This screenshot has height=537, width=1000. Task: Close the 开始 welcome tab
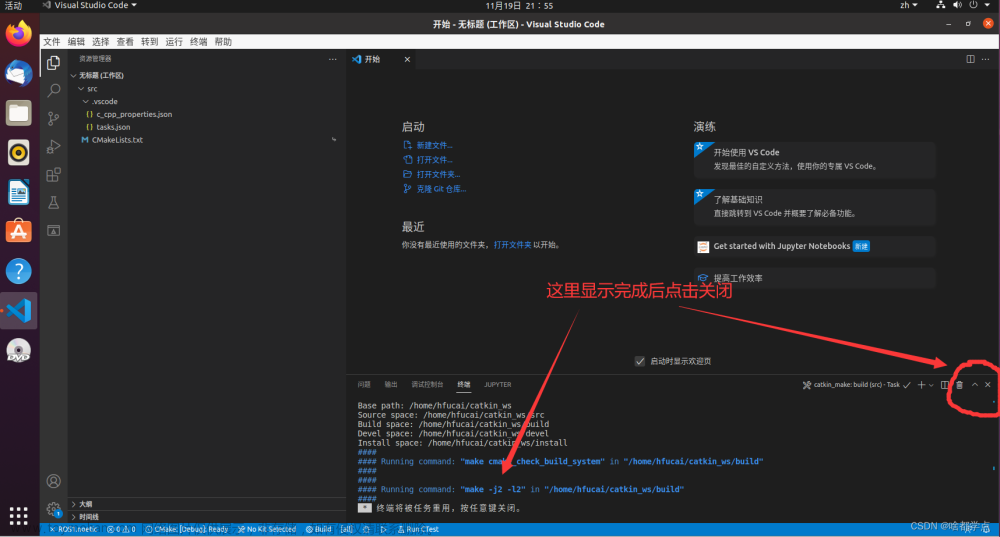coord(407,59)
